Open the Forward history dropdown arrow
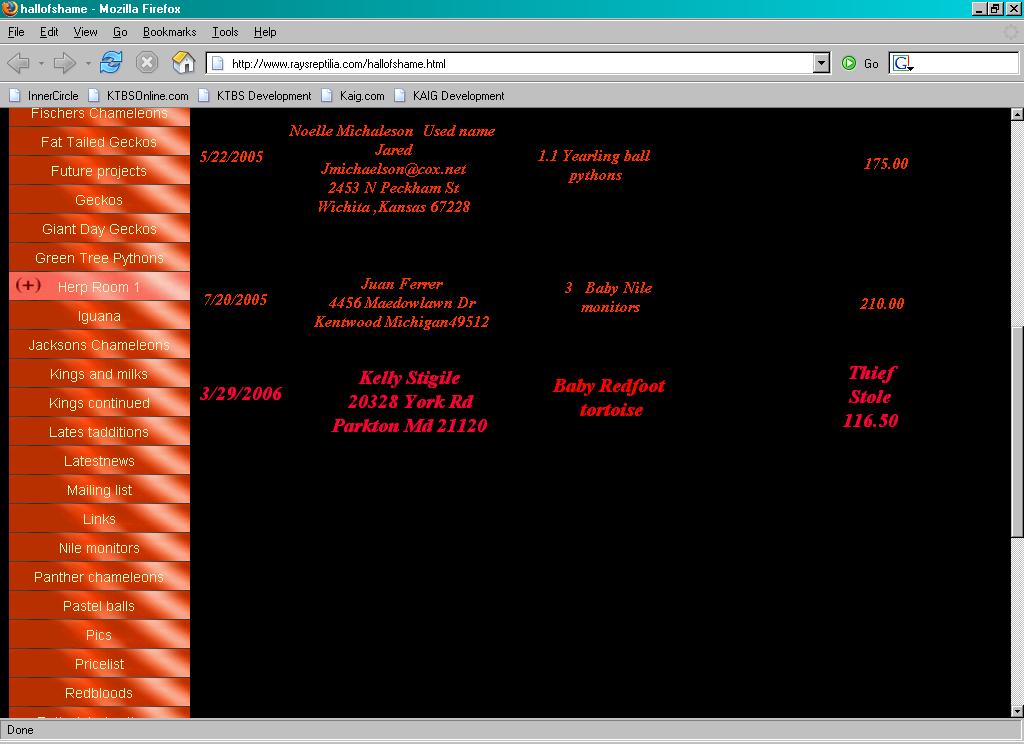 88,63
